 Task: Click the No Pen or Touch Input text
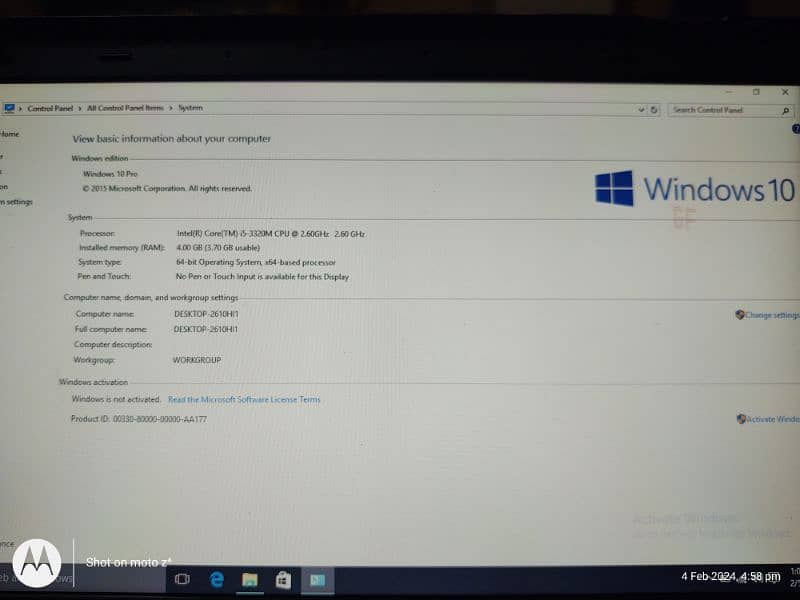262,277
